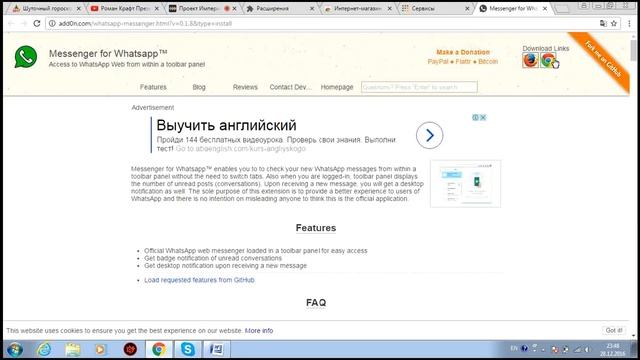The height and width of the screenshot is (360, 640).
Task: Open the Homepage menu item
Action: (x=337, y=87)
